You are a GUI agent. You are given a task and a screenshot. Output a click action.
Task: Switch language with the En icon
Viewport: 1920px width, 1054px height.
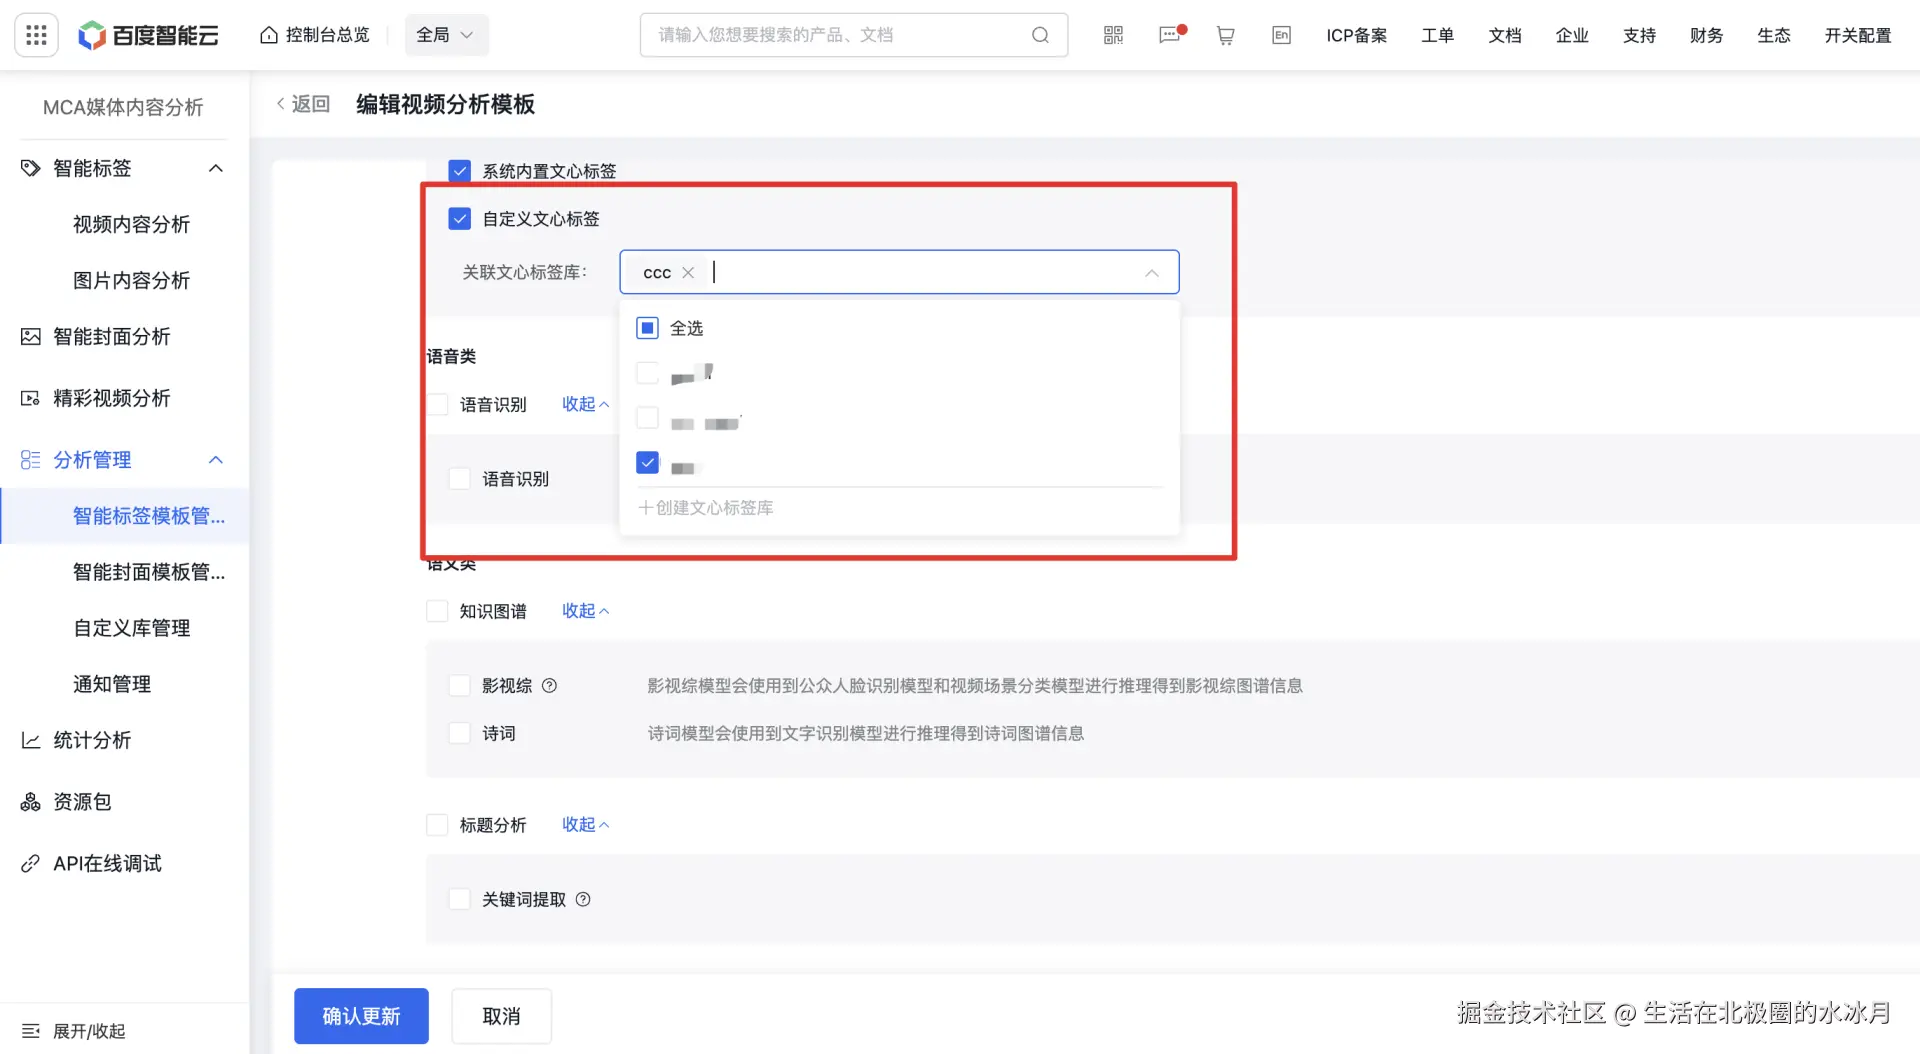click(x=1281, y=35)
